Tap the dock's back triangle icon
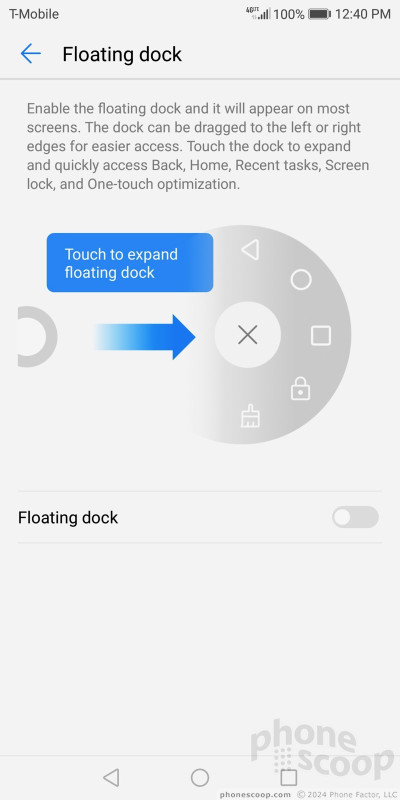 250,250
